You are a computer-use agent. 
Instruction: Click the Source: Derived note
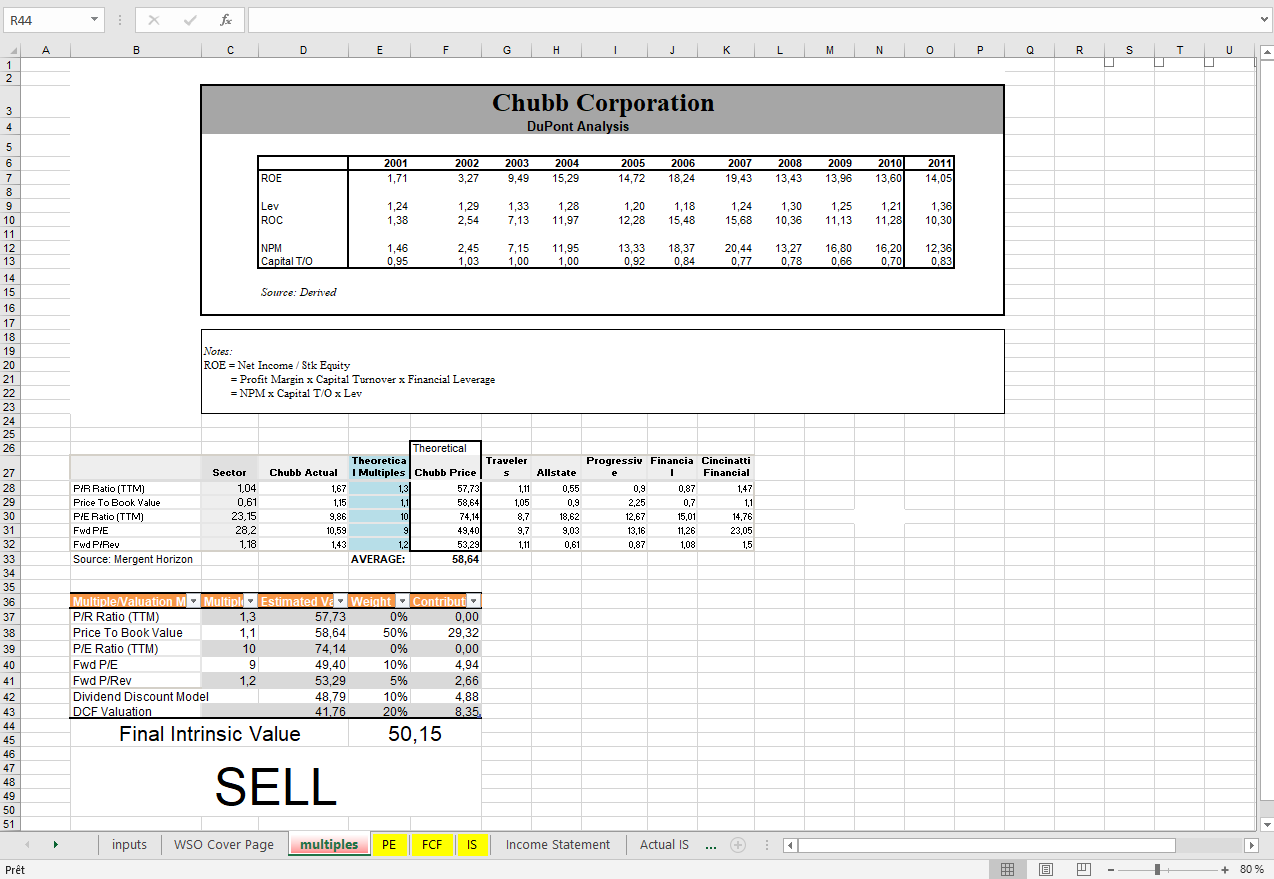(x=299, y=292)
